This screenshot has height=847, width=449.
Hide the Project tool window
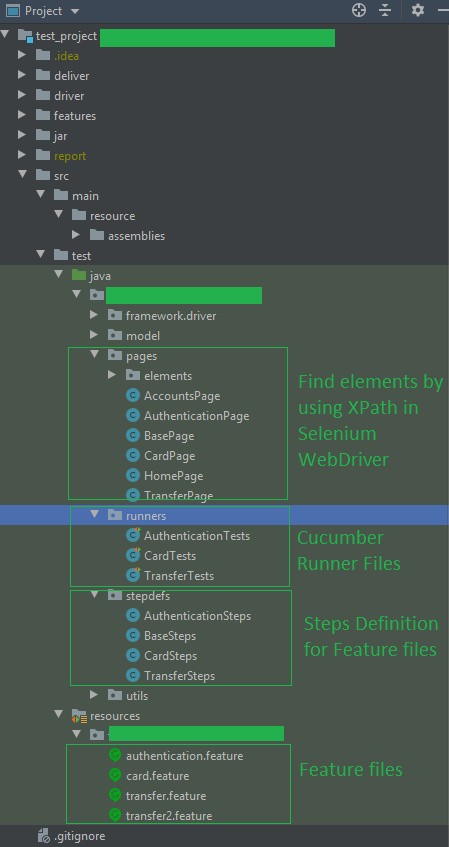tap(443, 10)
